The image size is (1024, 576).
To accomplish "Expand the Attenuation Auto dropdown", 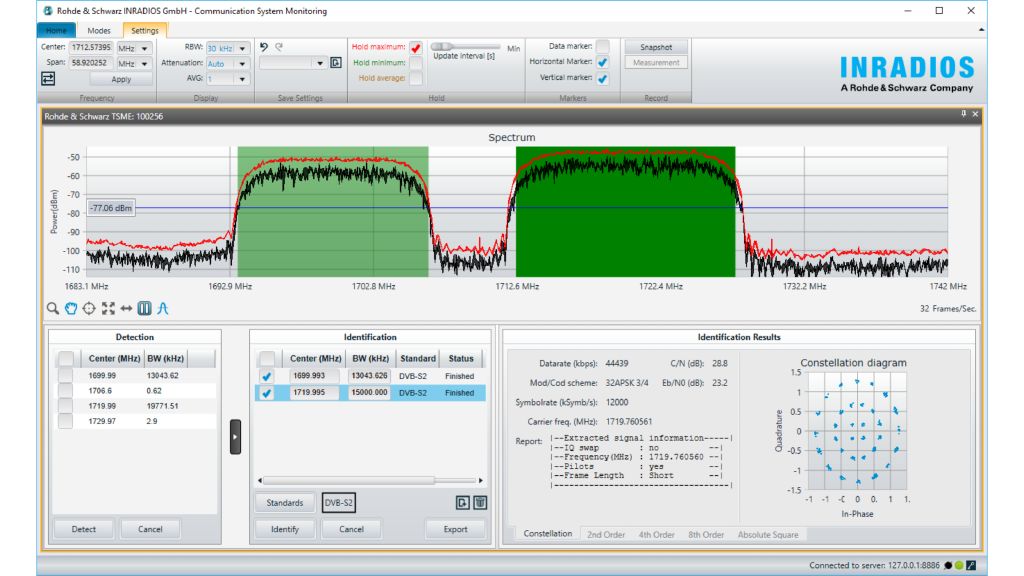I will 242,63.
